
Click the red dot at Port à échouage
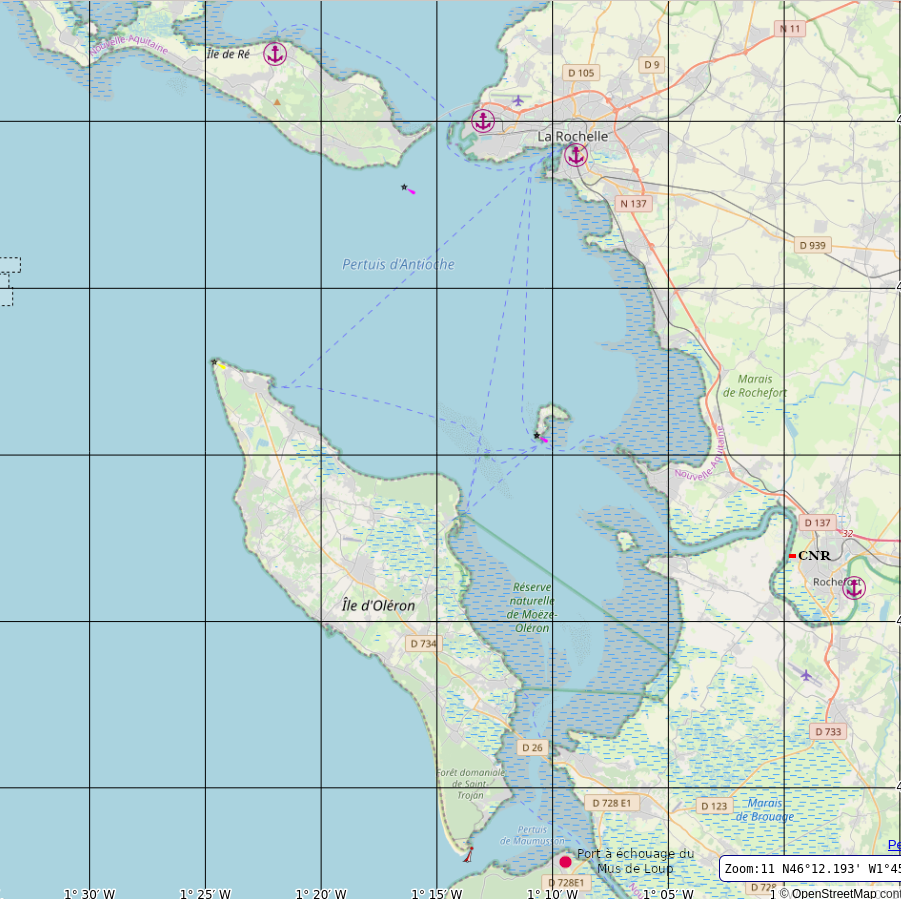565,861
